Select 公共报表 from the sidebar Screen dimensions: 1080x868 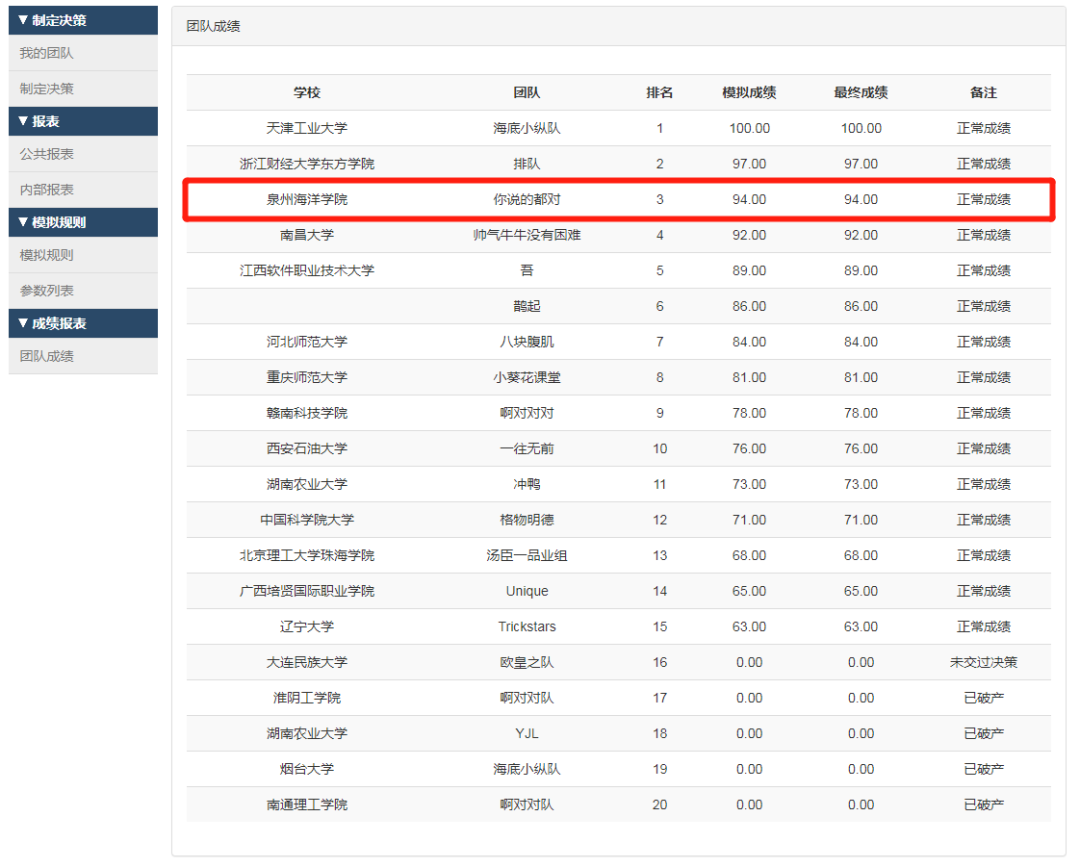pyautogui.click(x=46, y=154)
